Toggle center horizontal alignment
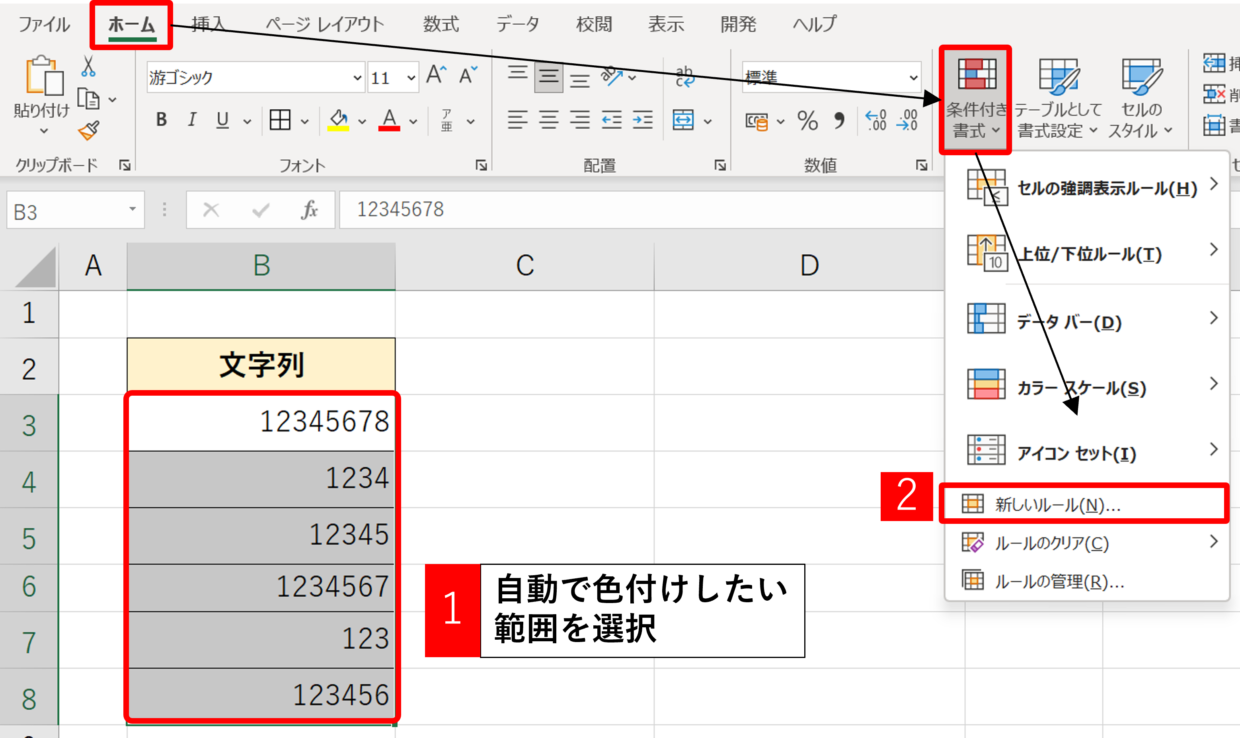This screenshot has height=738, width=1240. click(x=548, y=121)
